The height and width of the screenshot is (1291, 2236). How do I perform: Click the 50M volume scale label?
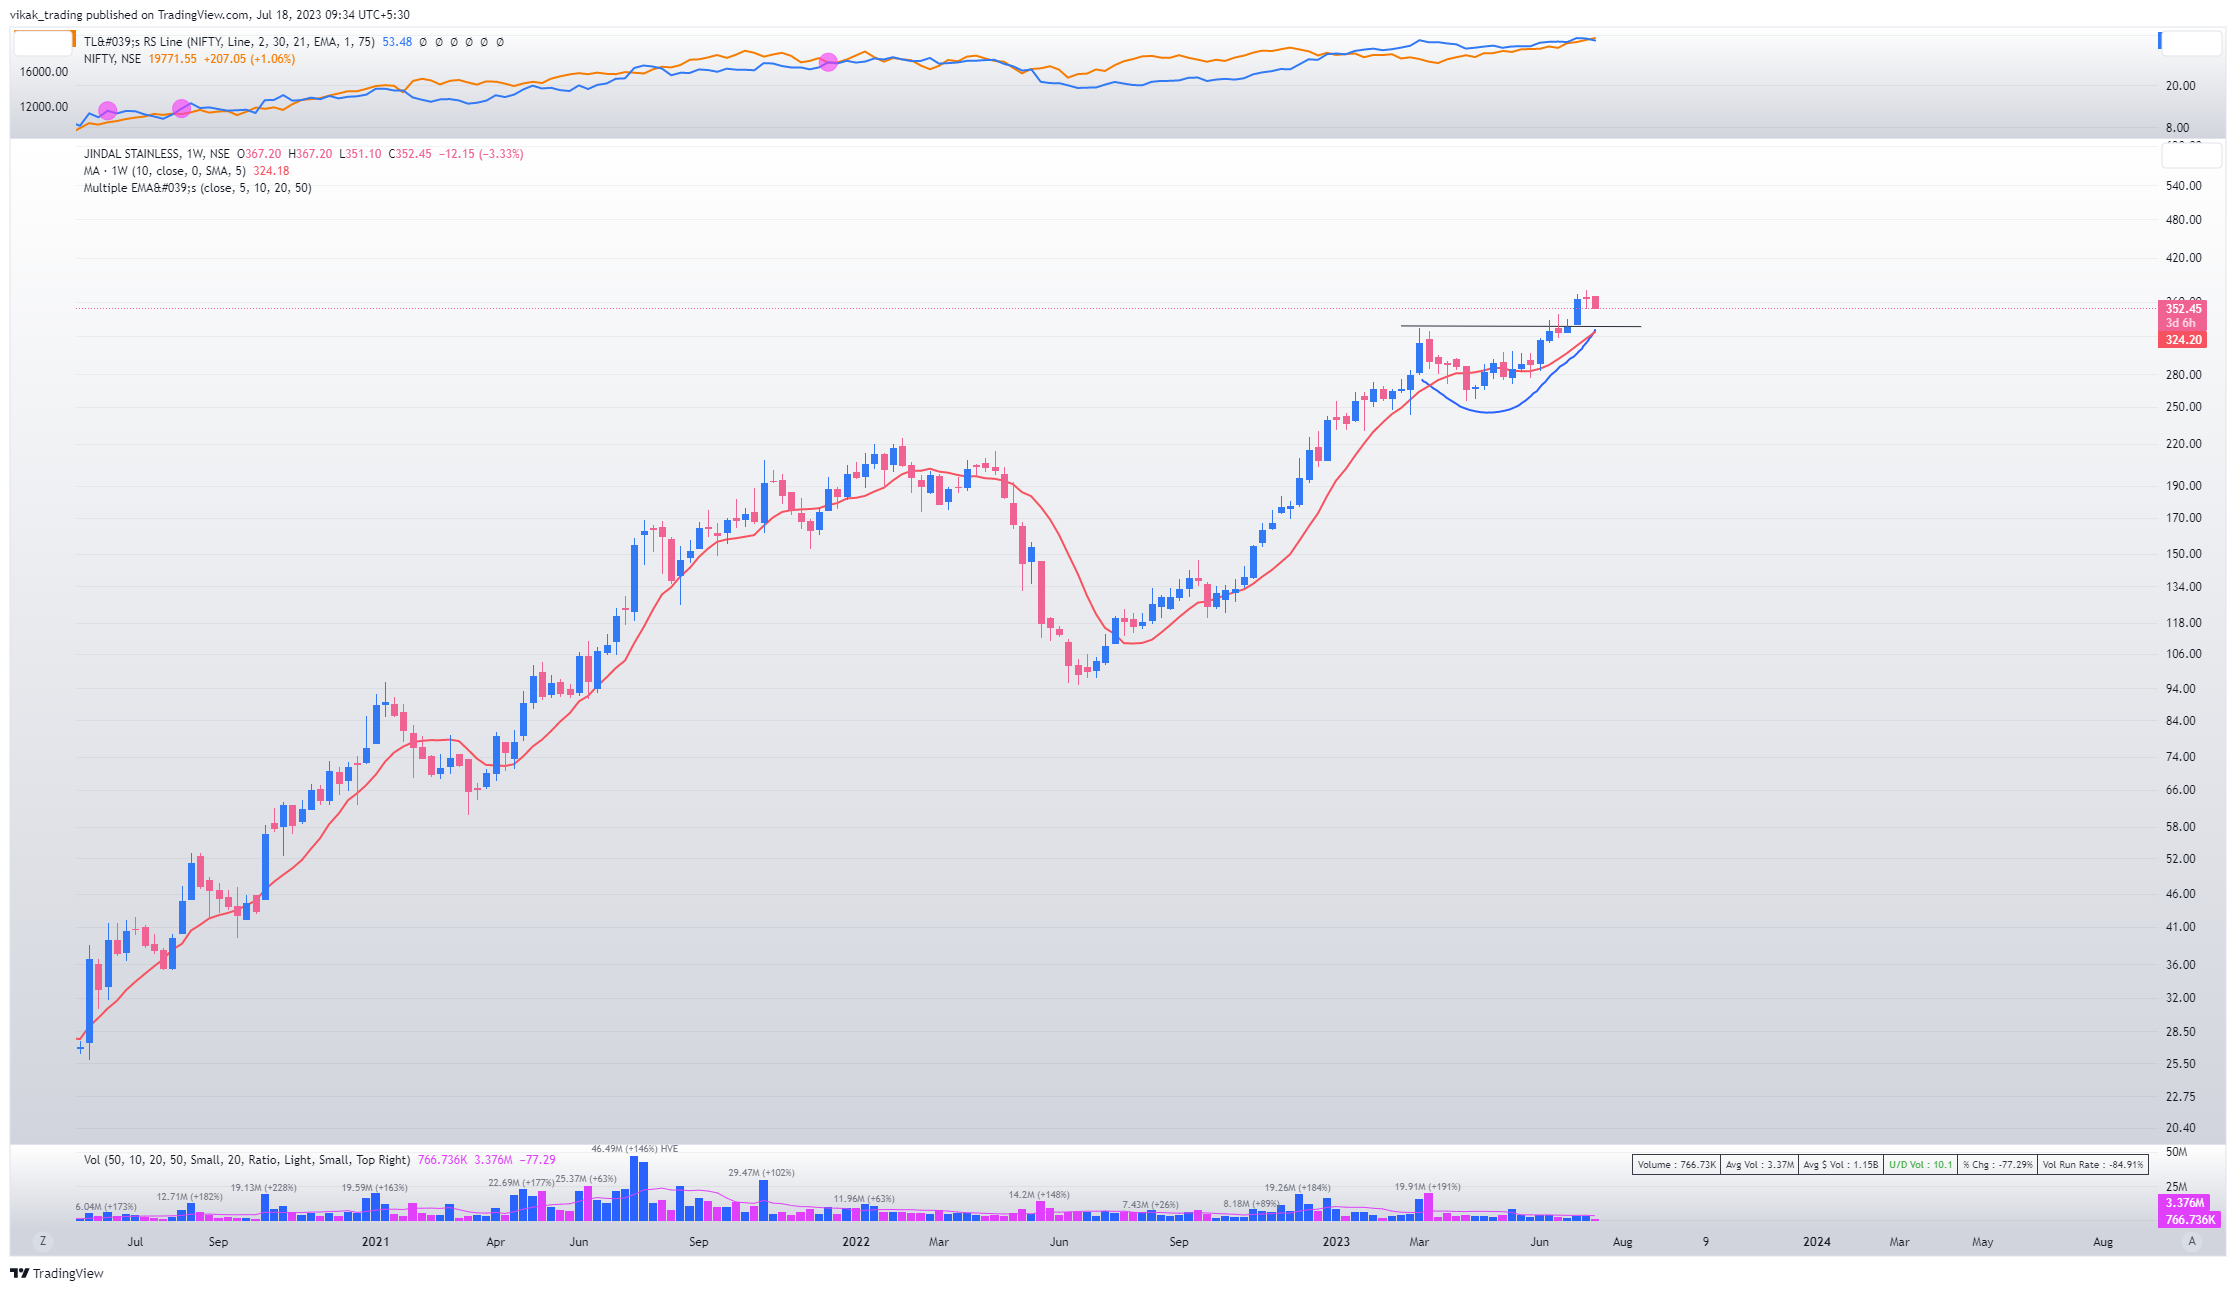click(2176, 1153)
